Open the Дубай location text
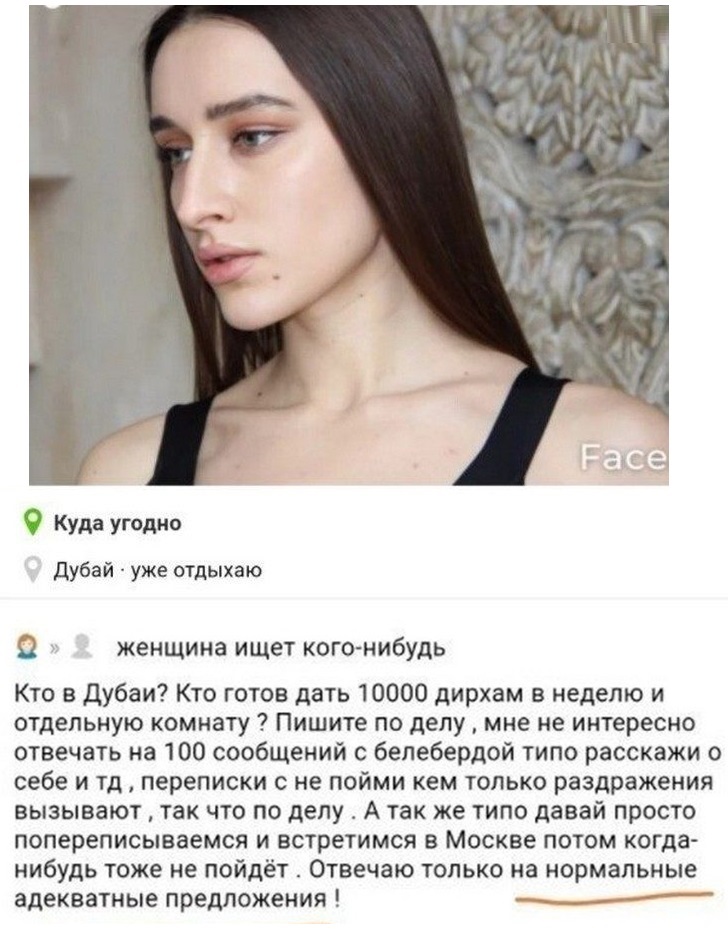The width and height of the screenshot is (728, 932). [84, 571]
